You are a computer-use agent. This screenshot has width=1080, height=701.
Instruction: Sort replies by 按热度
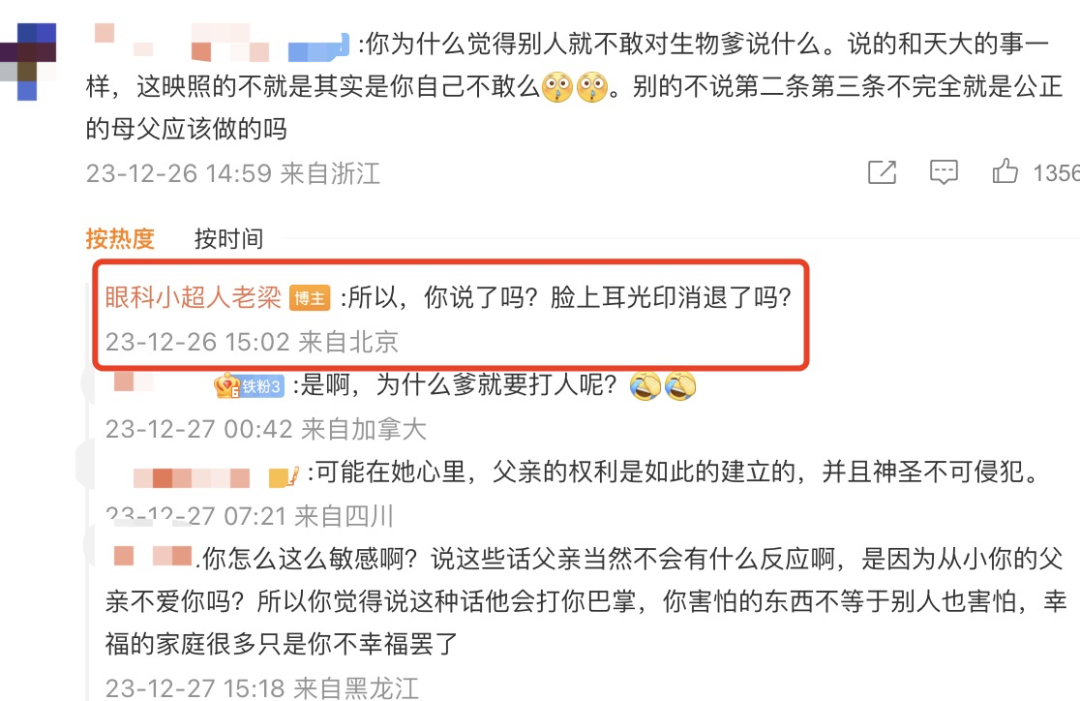click(120, 239)
